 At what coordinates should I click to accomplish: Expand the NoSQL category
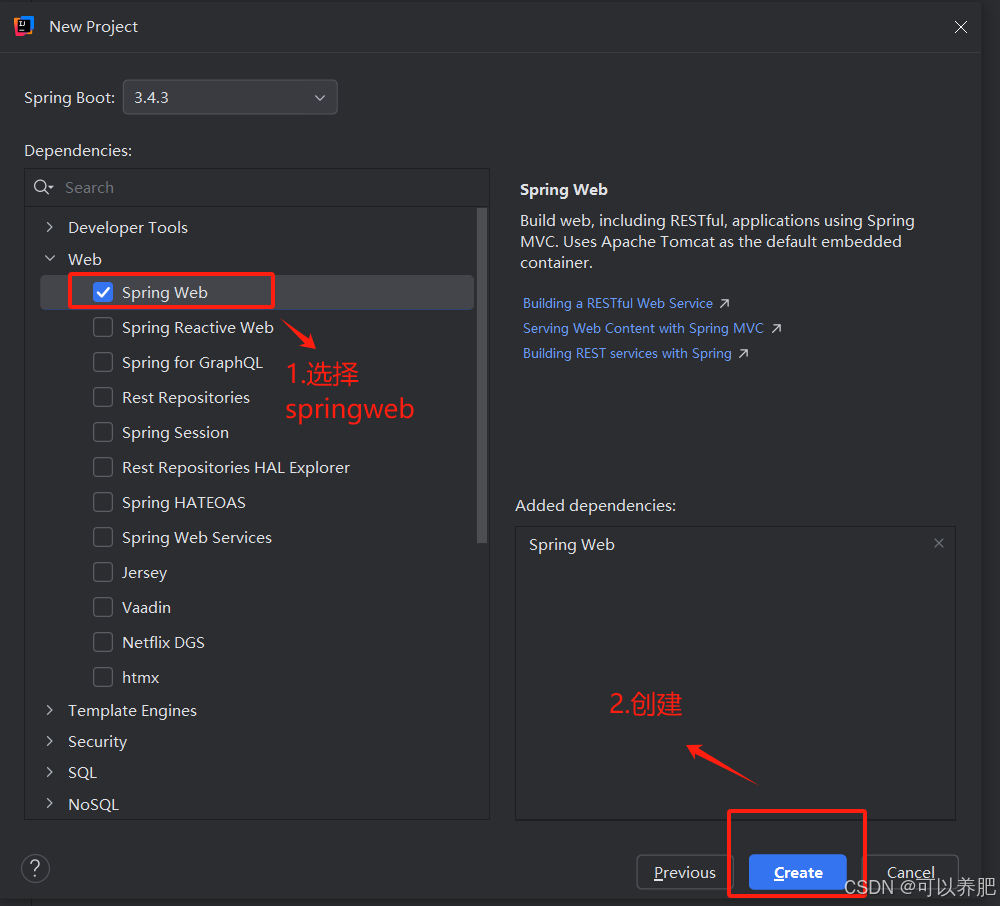click(x=50, y=803)
